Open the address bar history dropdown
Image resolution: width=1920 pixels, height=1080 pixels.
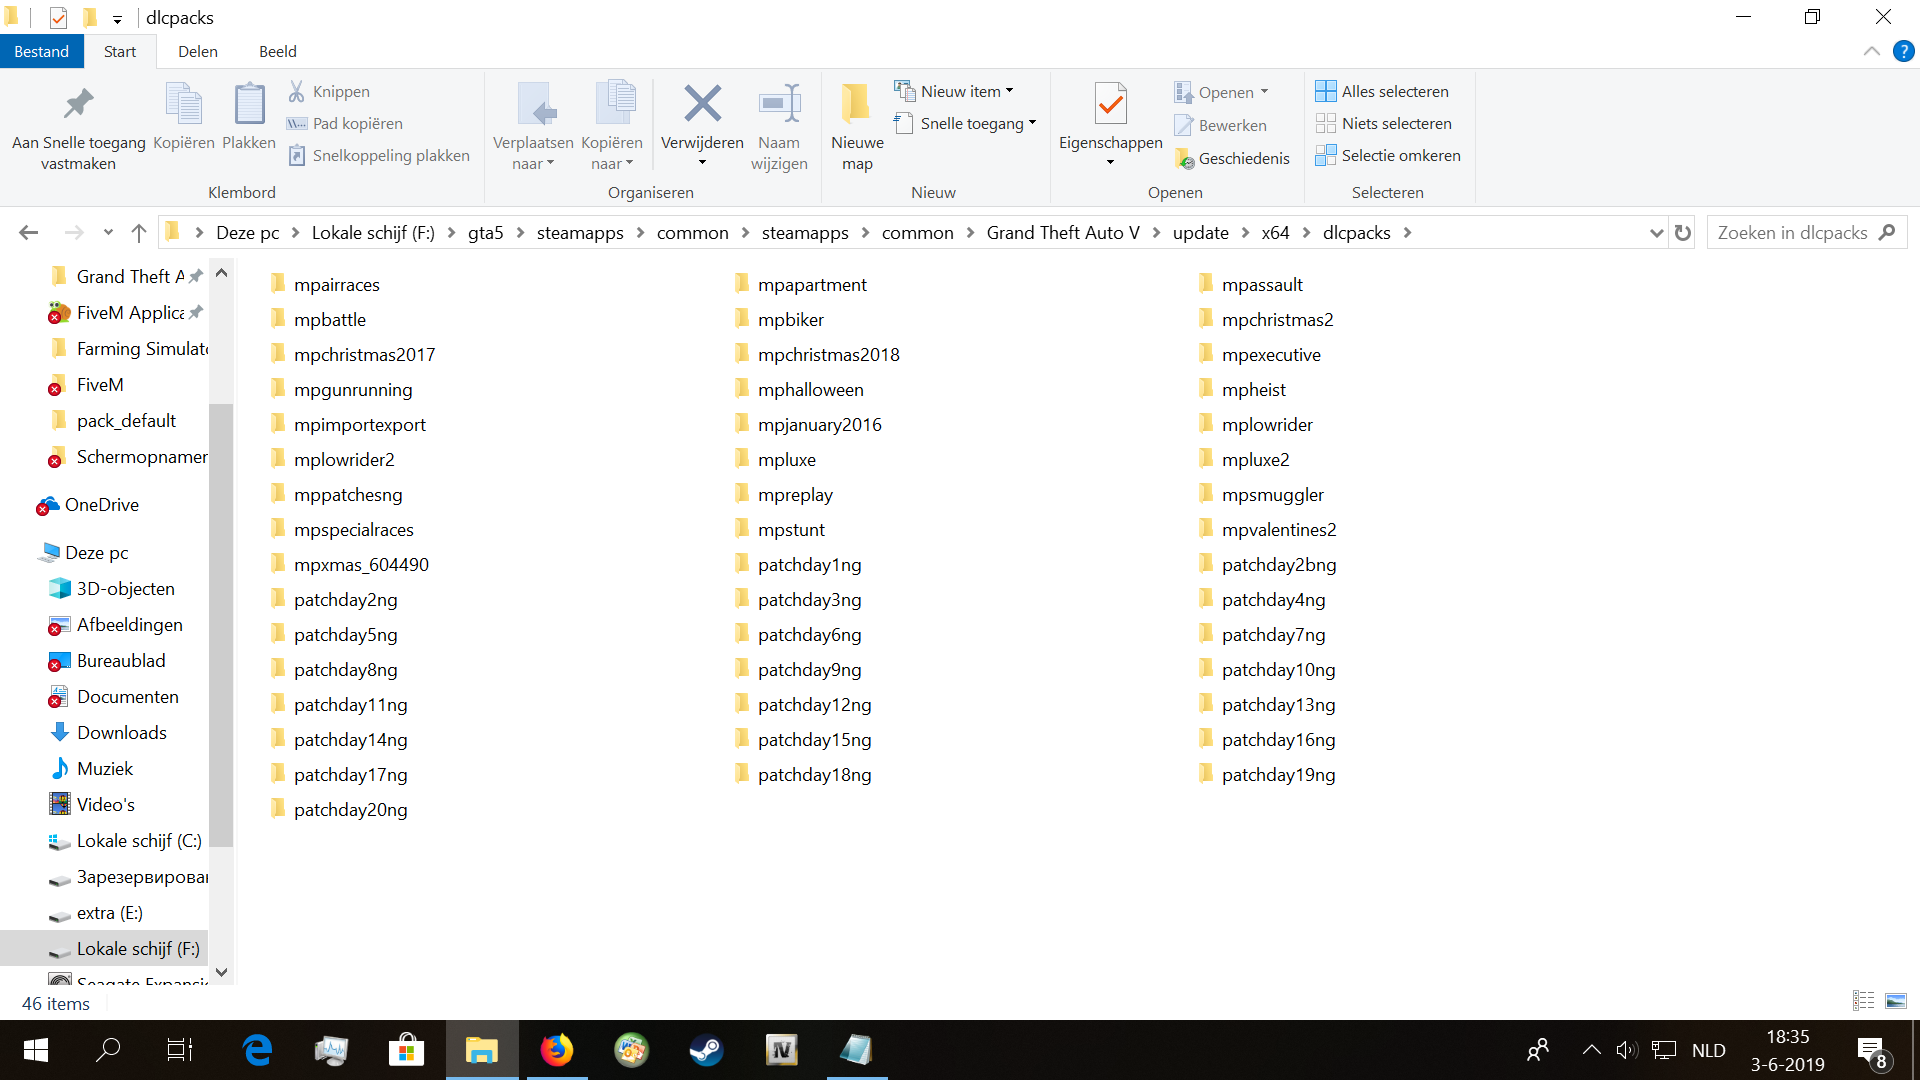pos(1656,233)
